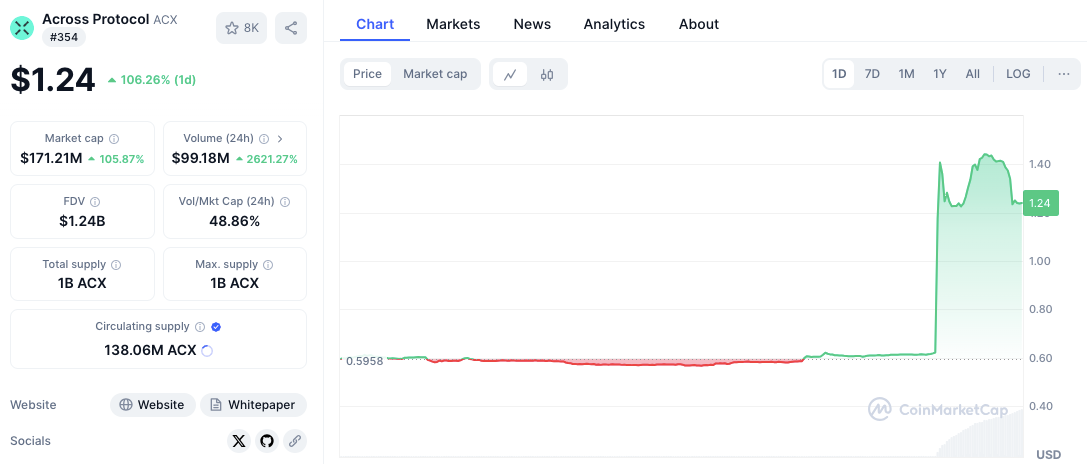Click the $1.24B FDV value

tap(82, 222)
